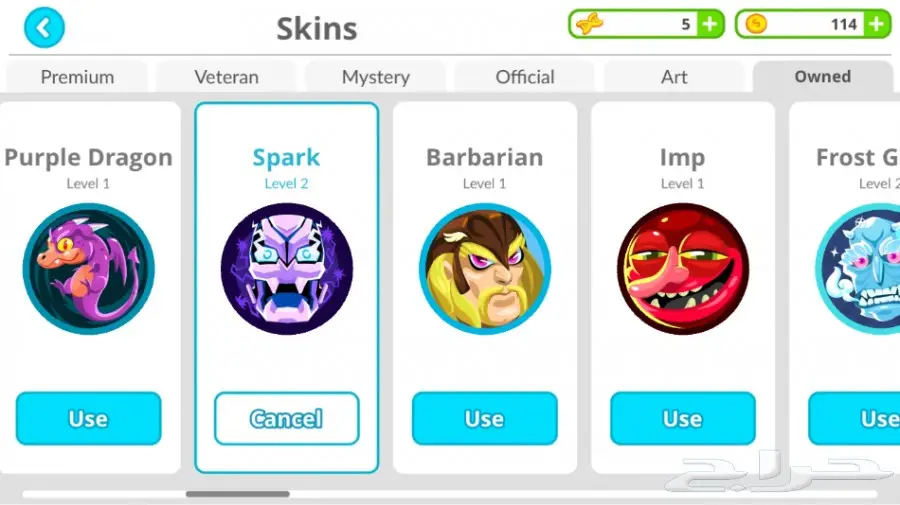900x505 pixels.
Task: Use the Barbarian skin
Action: (x=484, y=418)
